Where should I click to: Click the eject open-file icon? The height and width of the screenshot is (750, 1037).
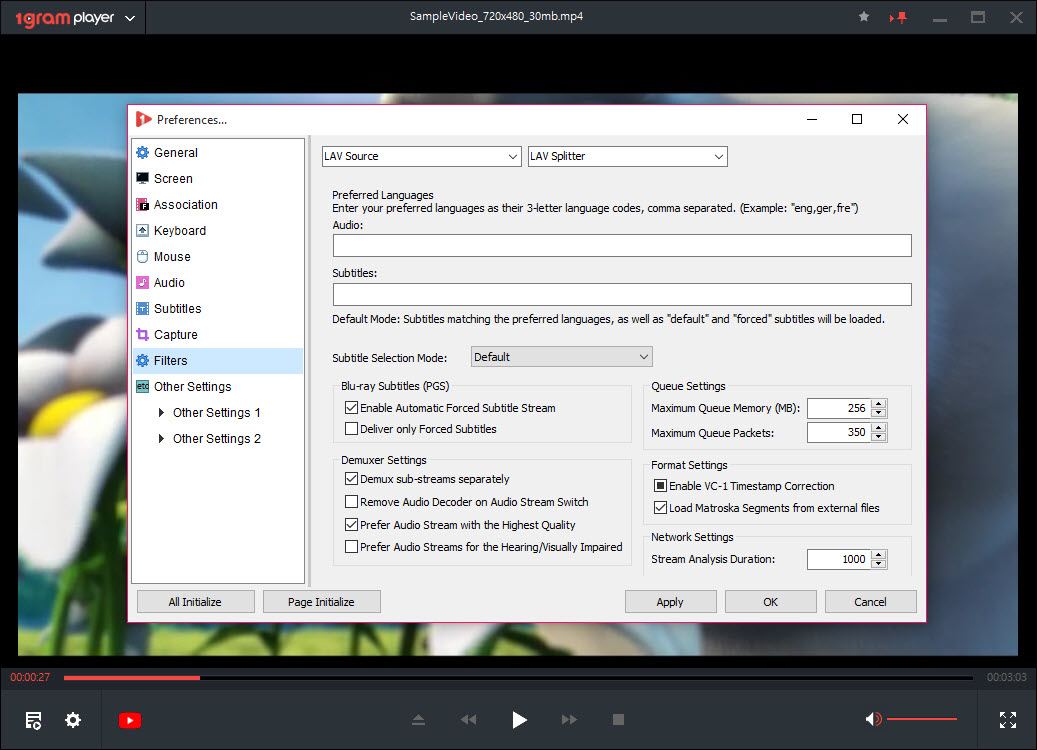click(419, 720)
